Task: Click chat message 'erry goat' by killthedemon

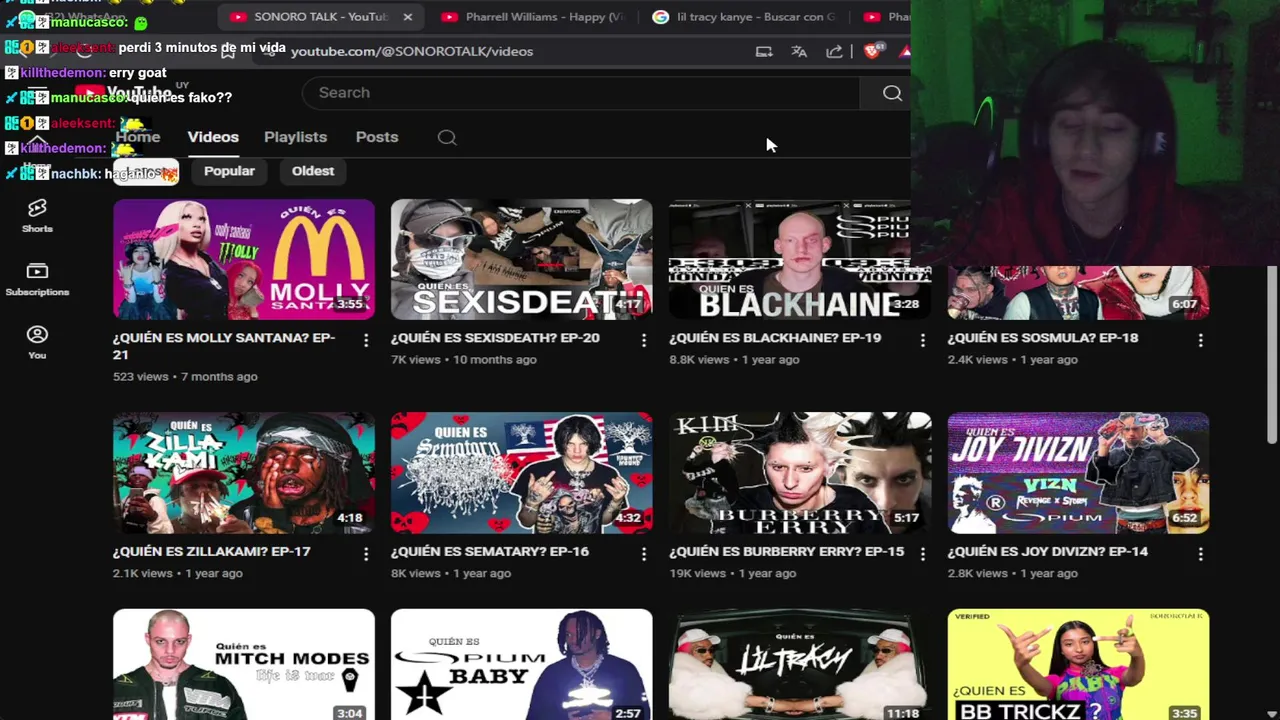Action: pos(137,73)
